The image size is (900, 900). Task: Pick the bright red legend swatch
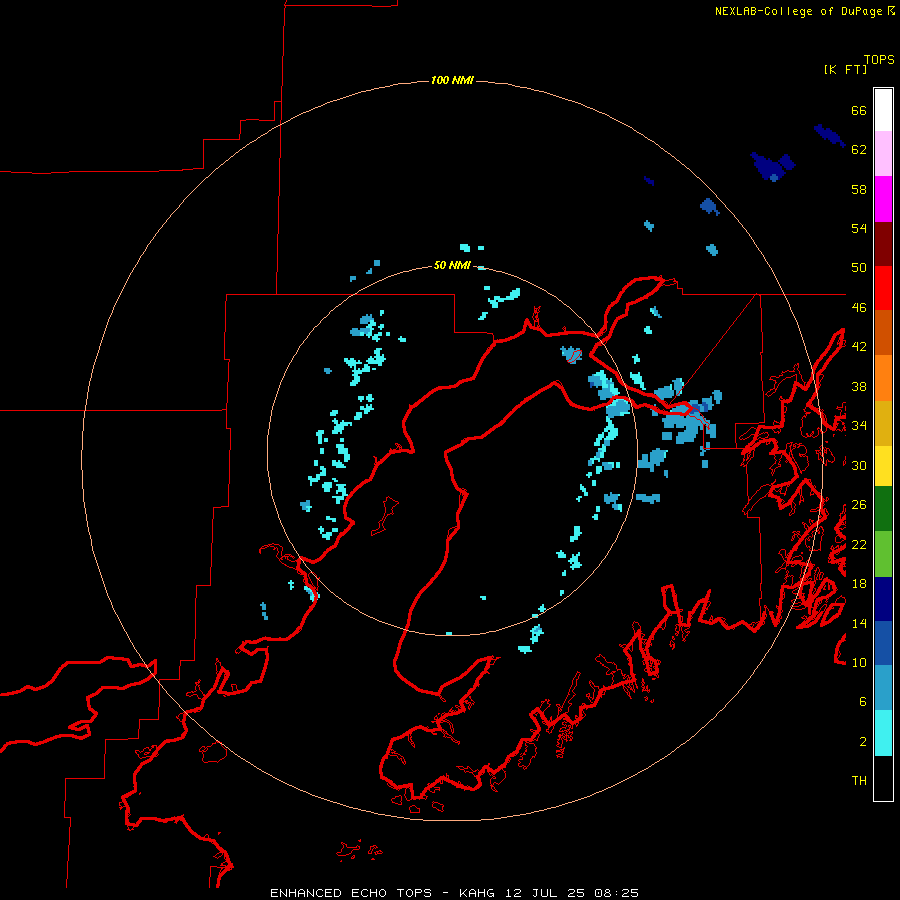[883, 288]
